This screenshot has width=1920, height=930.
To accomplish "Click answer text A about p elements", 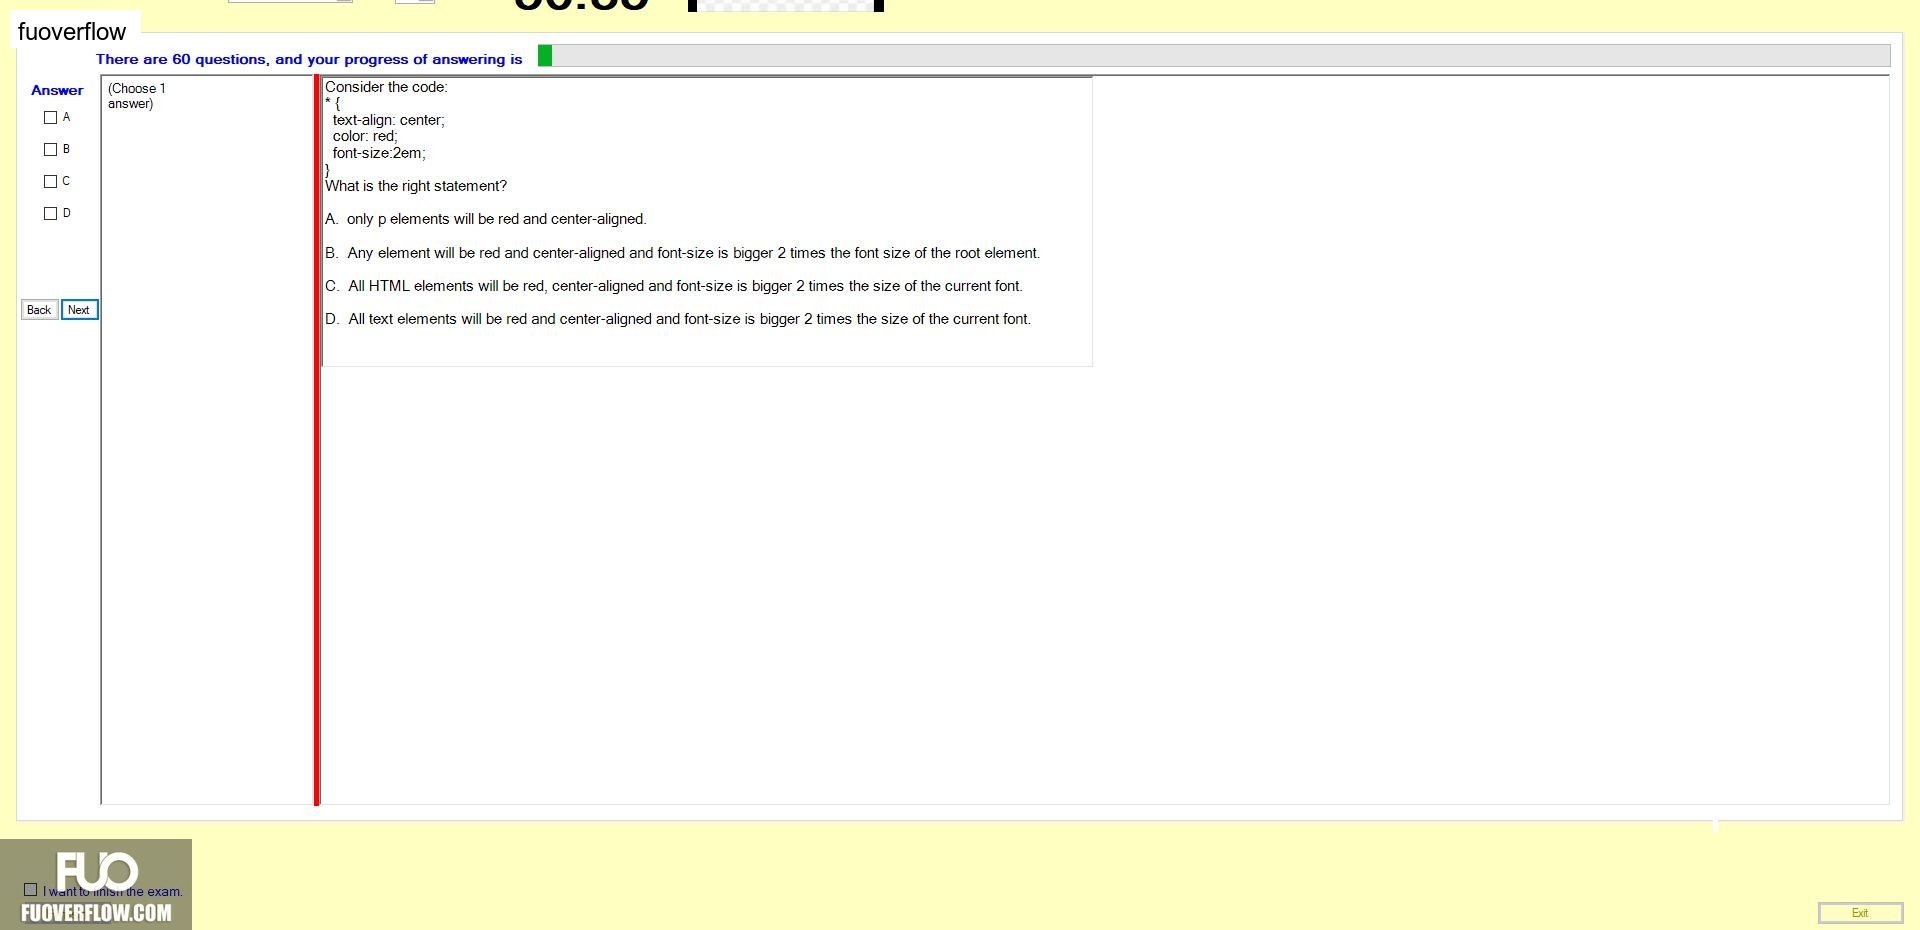I will pyautogui.click(x=486, y=219).
